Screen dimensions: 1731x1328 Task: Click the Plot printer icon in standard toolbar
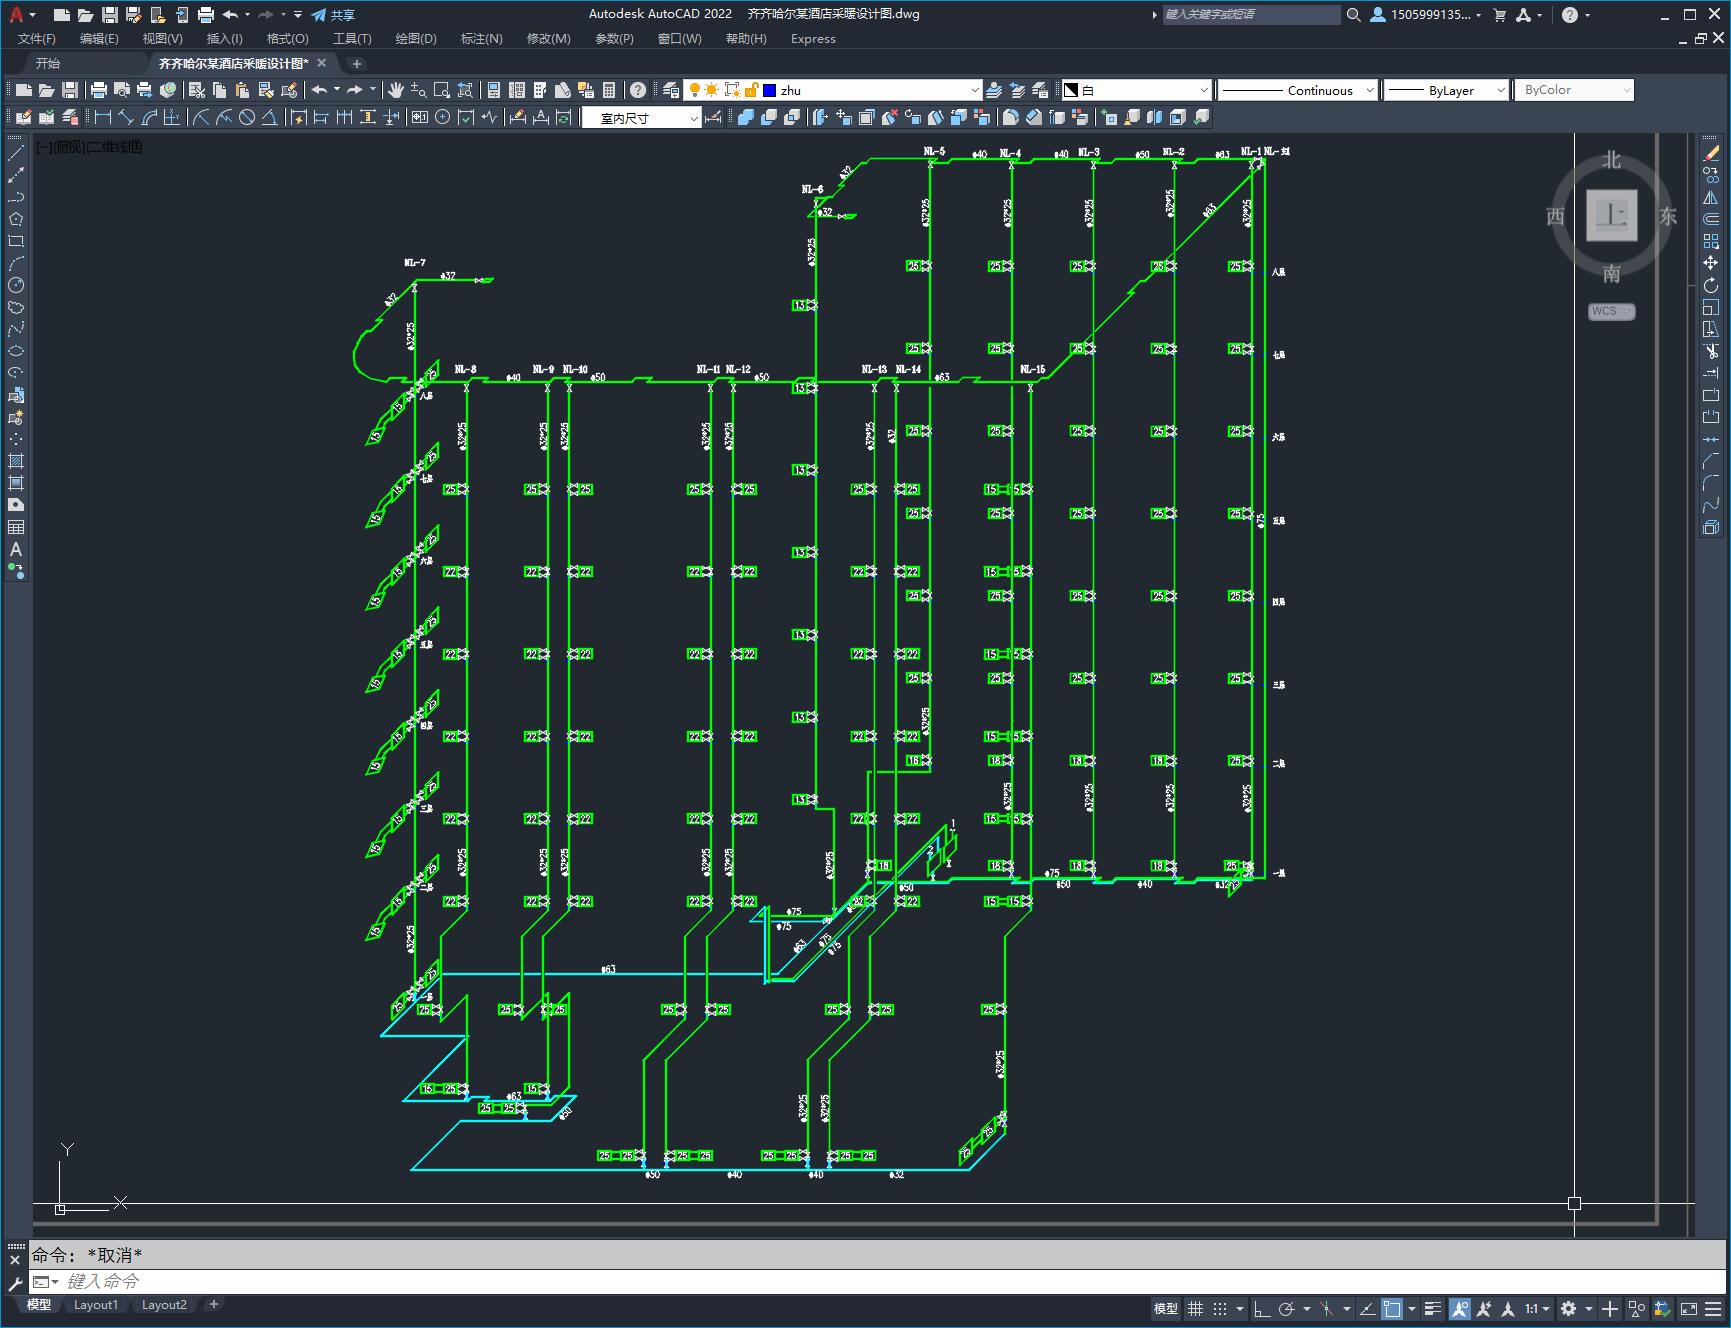point(99,90)
